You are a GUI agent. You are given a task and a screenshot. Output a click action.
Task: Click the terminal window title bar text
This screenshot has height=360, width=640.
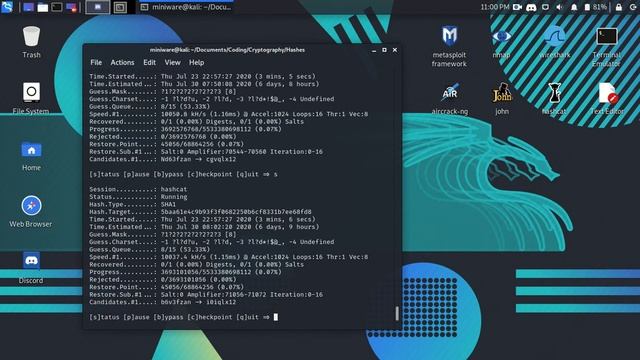pyautogui.click(x=227, y=50)
